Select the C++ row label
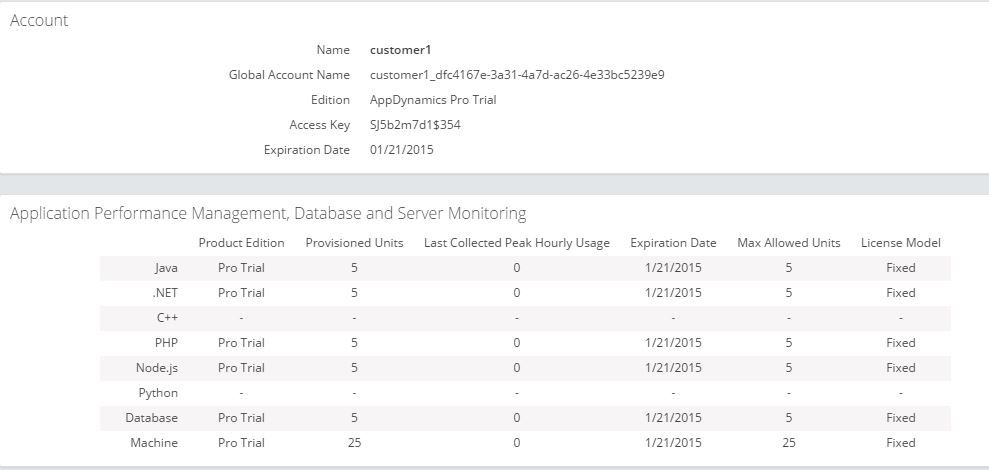989x470 pixels. pyautogui.click(x=167, y=318)
